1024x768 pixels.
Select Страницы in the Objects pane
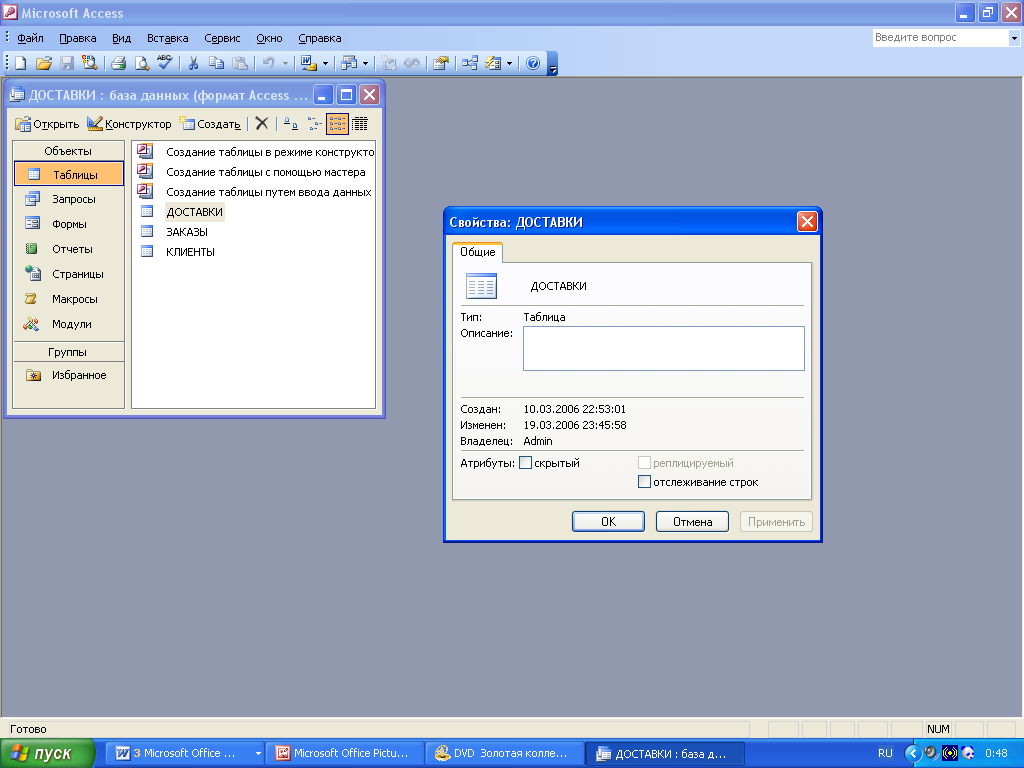coord(69,274)
